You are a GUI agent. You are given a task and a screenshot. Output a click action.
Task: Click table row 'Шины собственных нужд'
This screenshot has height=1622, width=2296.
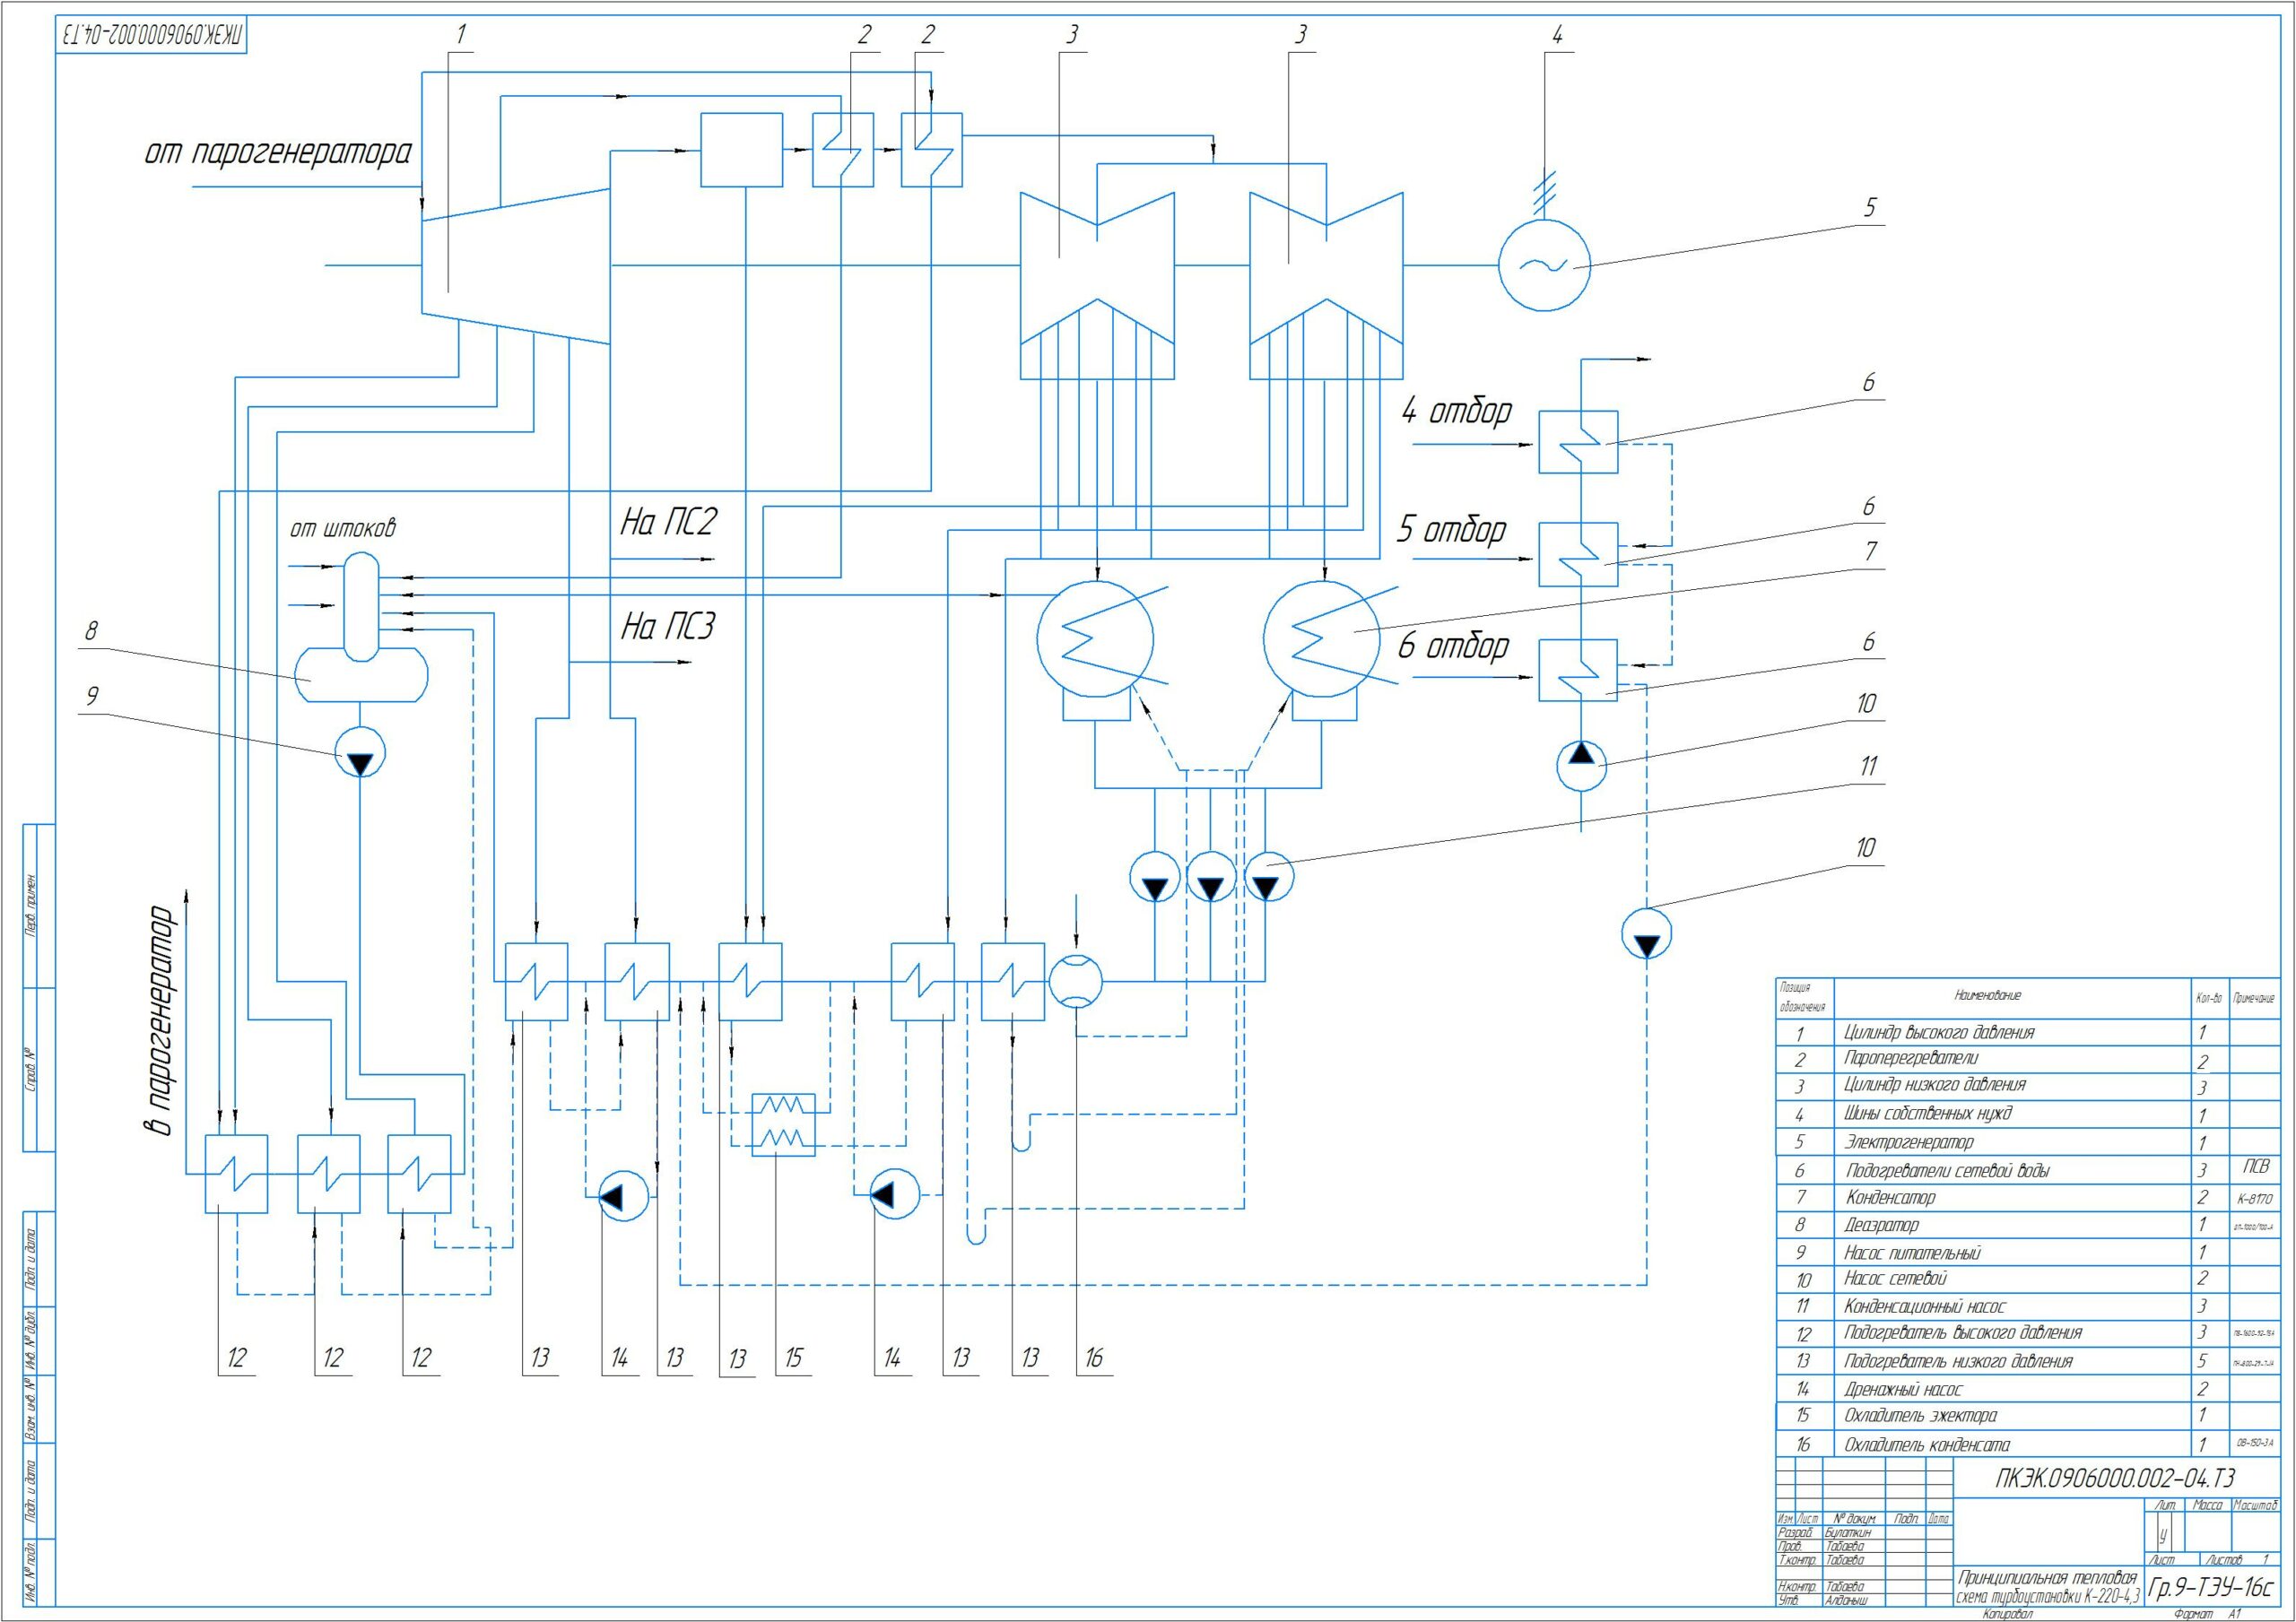tap(2026, 1114)
